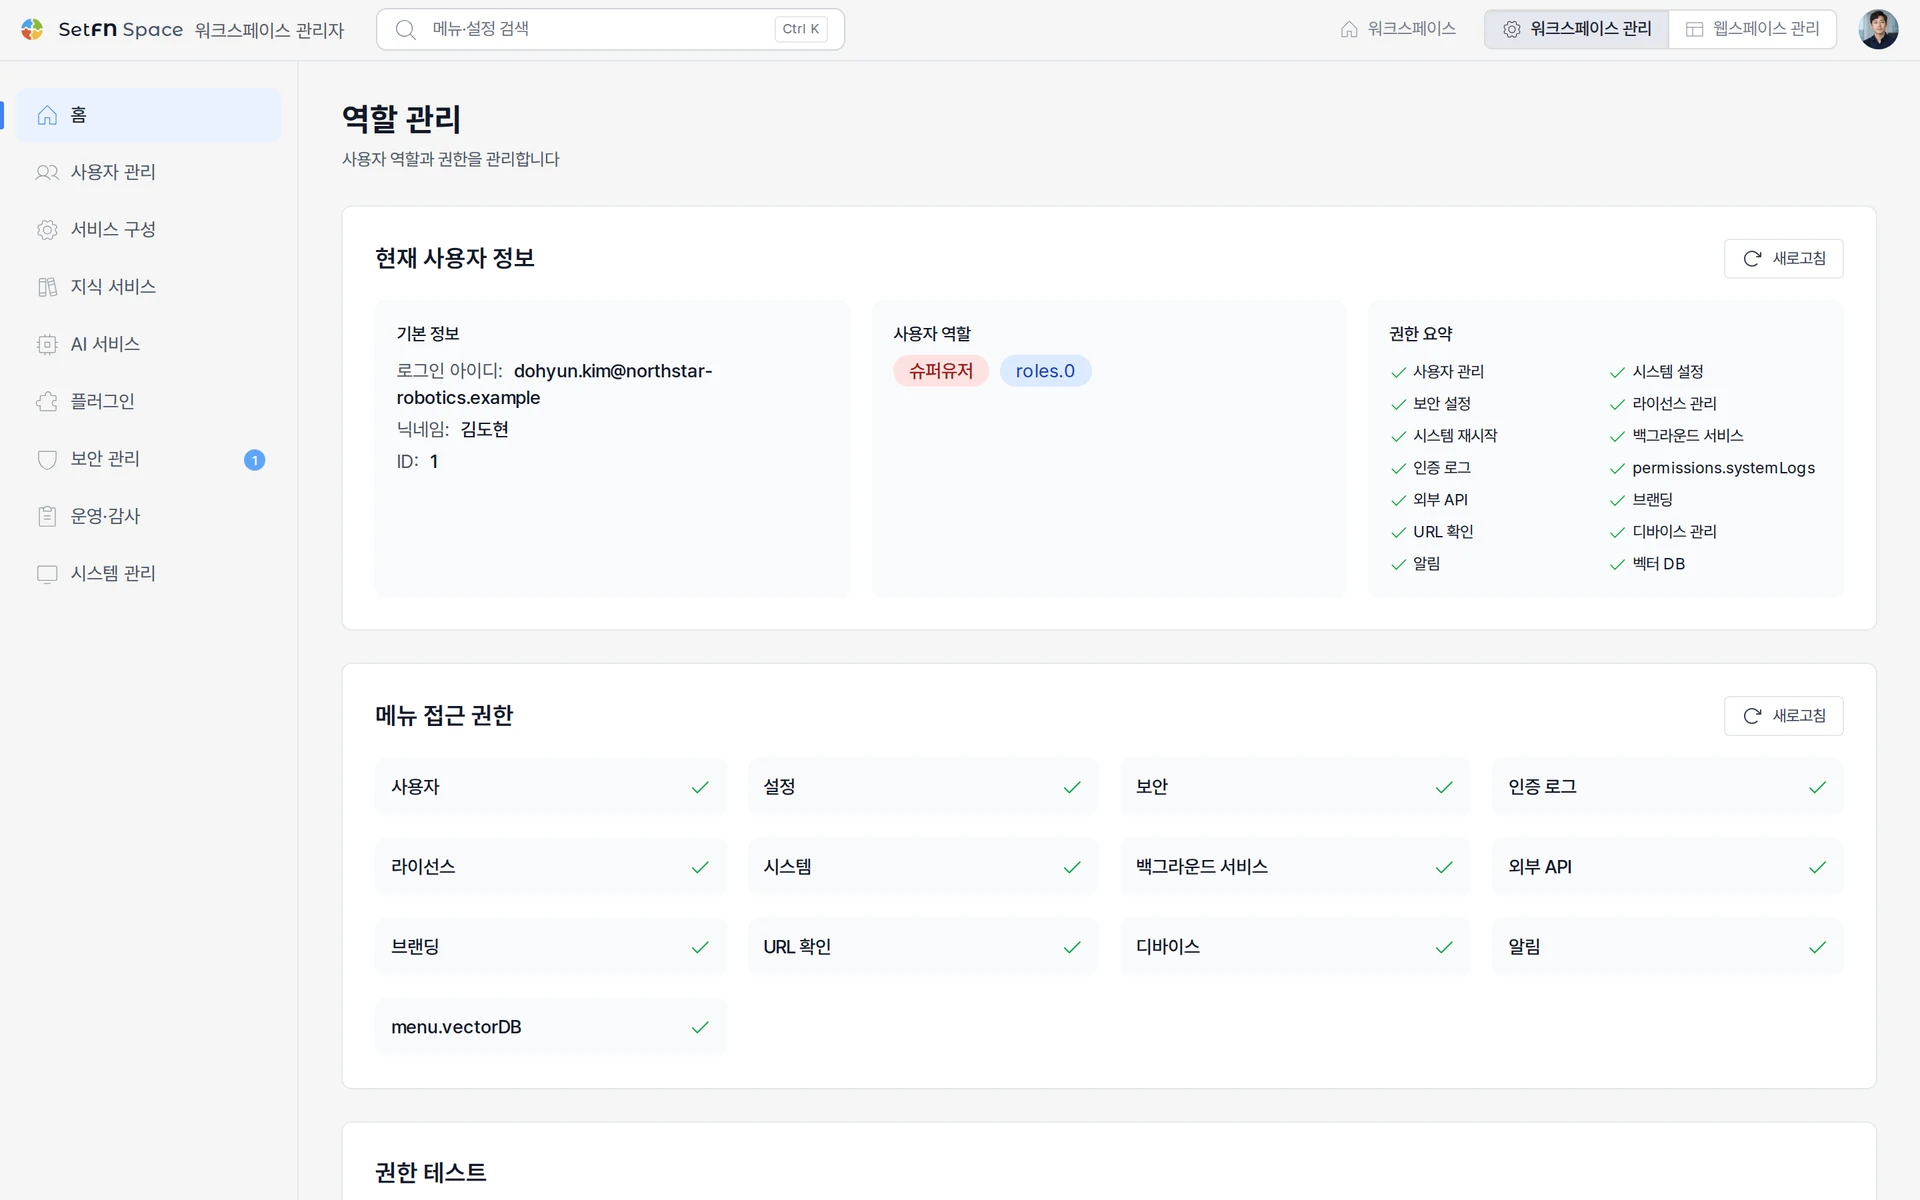Click the 인증 로그 menu access card

[1667, 787]
